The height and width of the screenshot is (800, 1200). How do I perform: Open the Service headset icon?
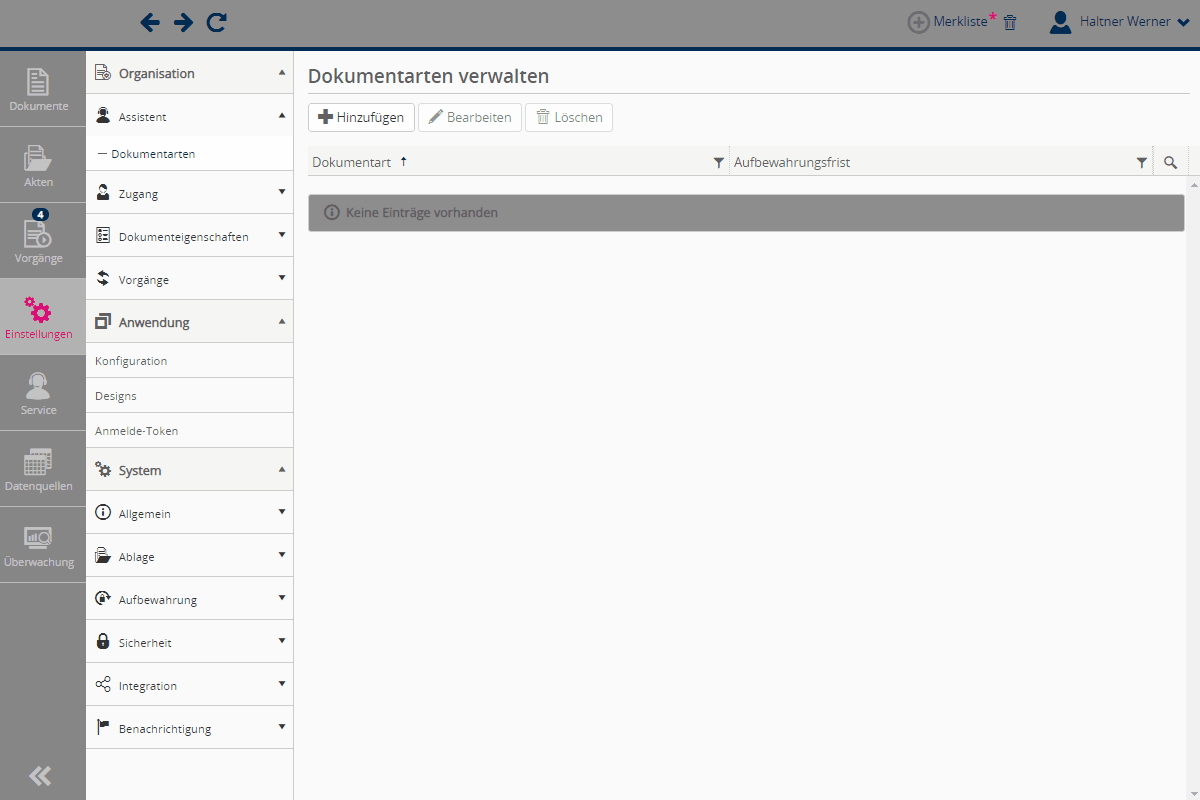[x=39, y=393]
